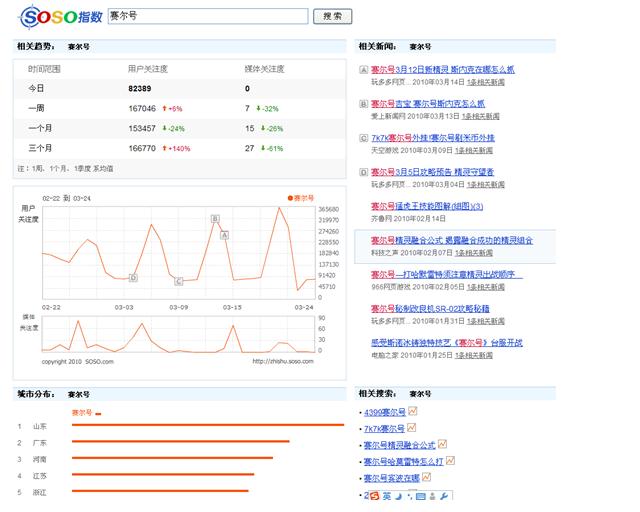Open trend icon beside 赛尔号精灵融合公式
The height and width of the screenshot is (512, 640).
coord(442,444)
